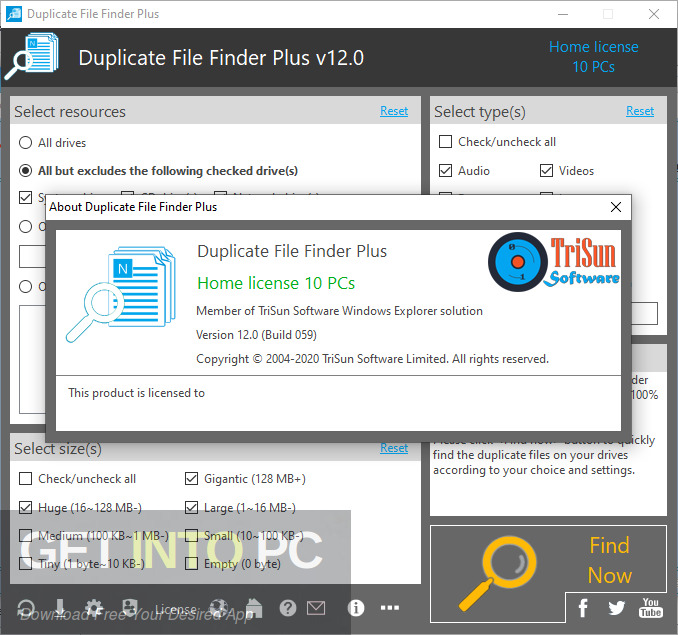This screenshot has width=678, height=635.
Task: Uncheck Huge (16~128 MB-) size
Action: [x=26, y=507]
